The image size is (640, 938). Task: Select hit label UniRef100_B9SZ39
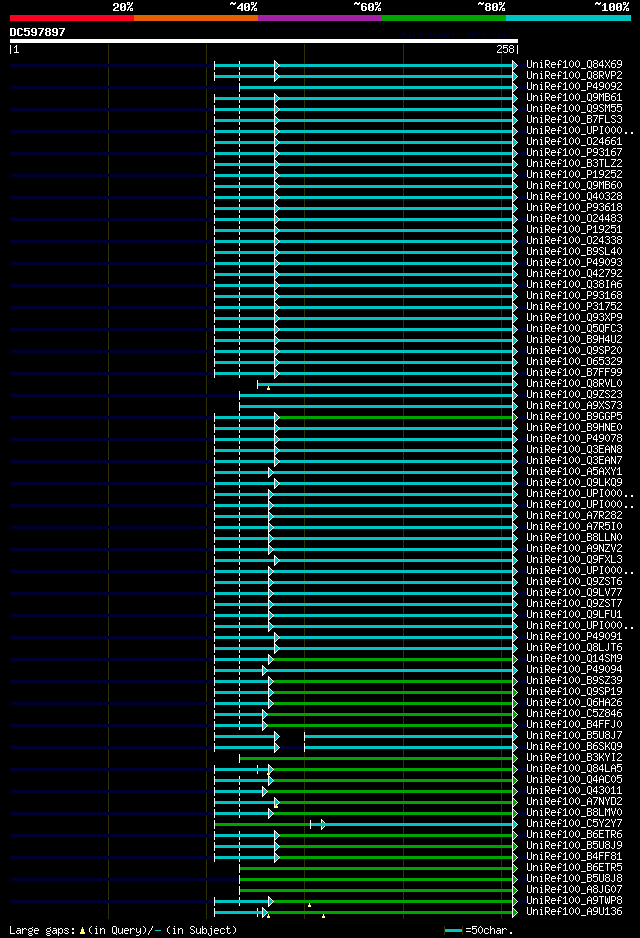574,680
